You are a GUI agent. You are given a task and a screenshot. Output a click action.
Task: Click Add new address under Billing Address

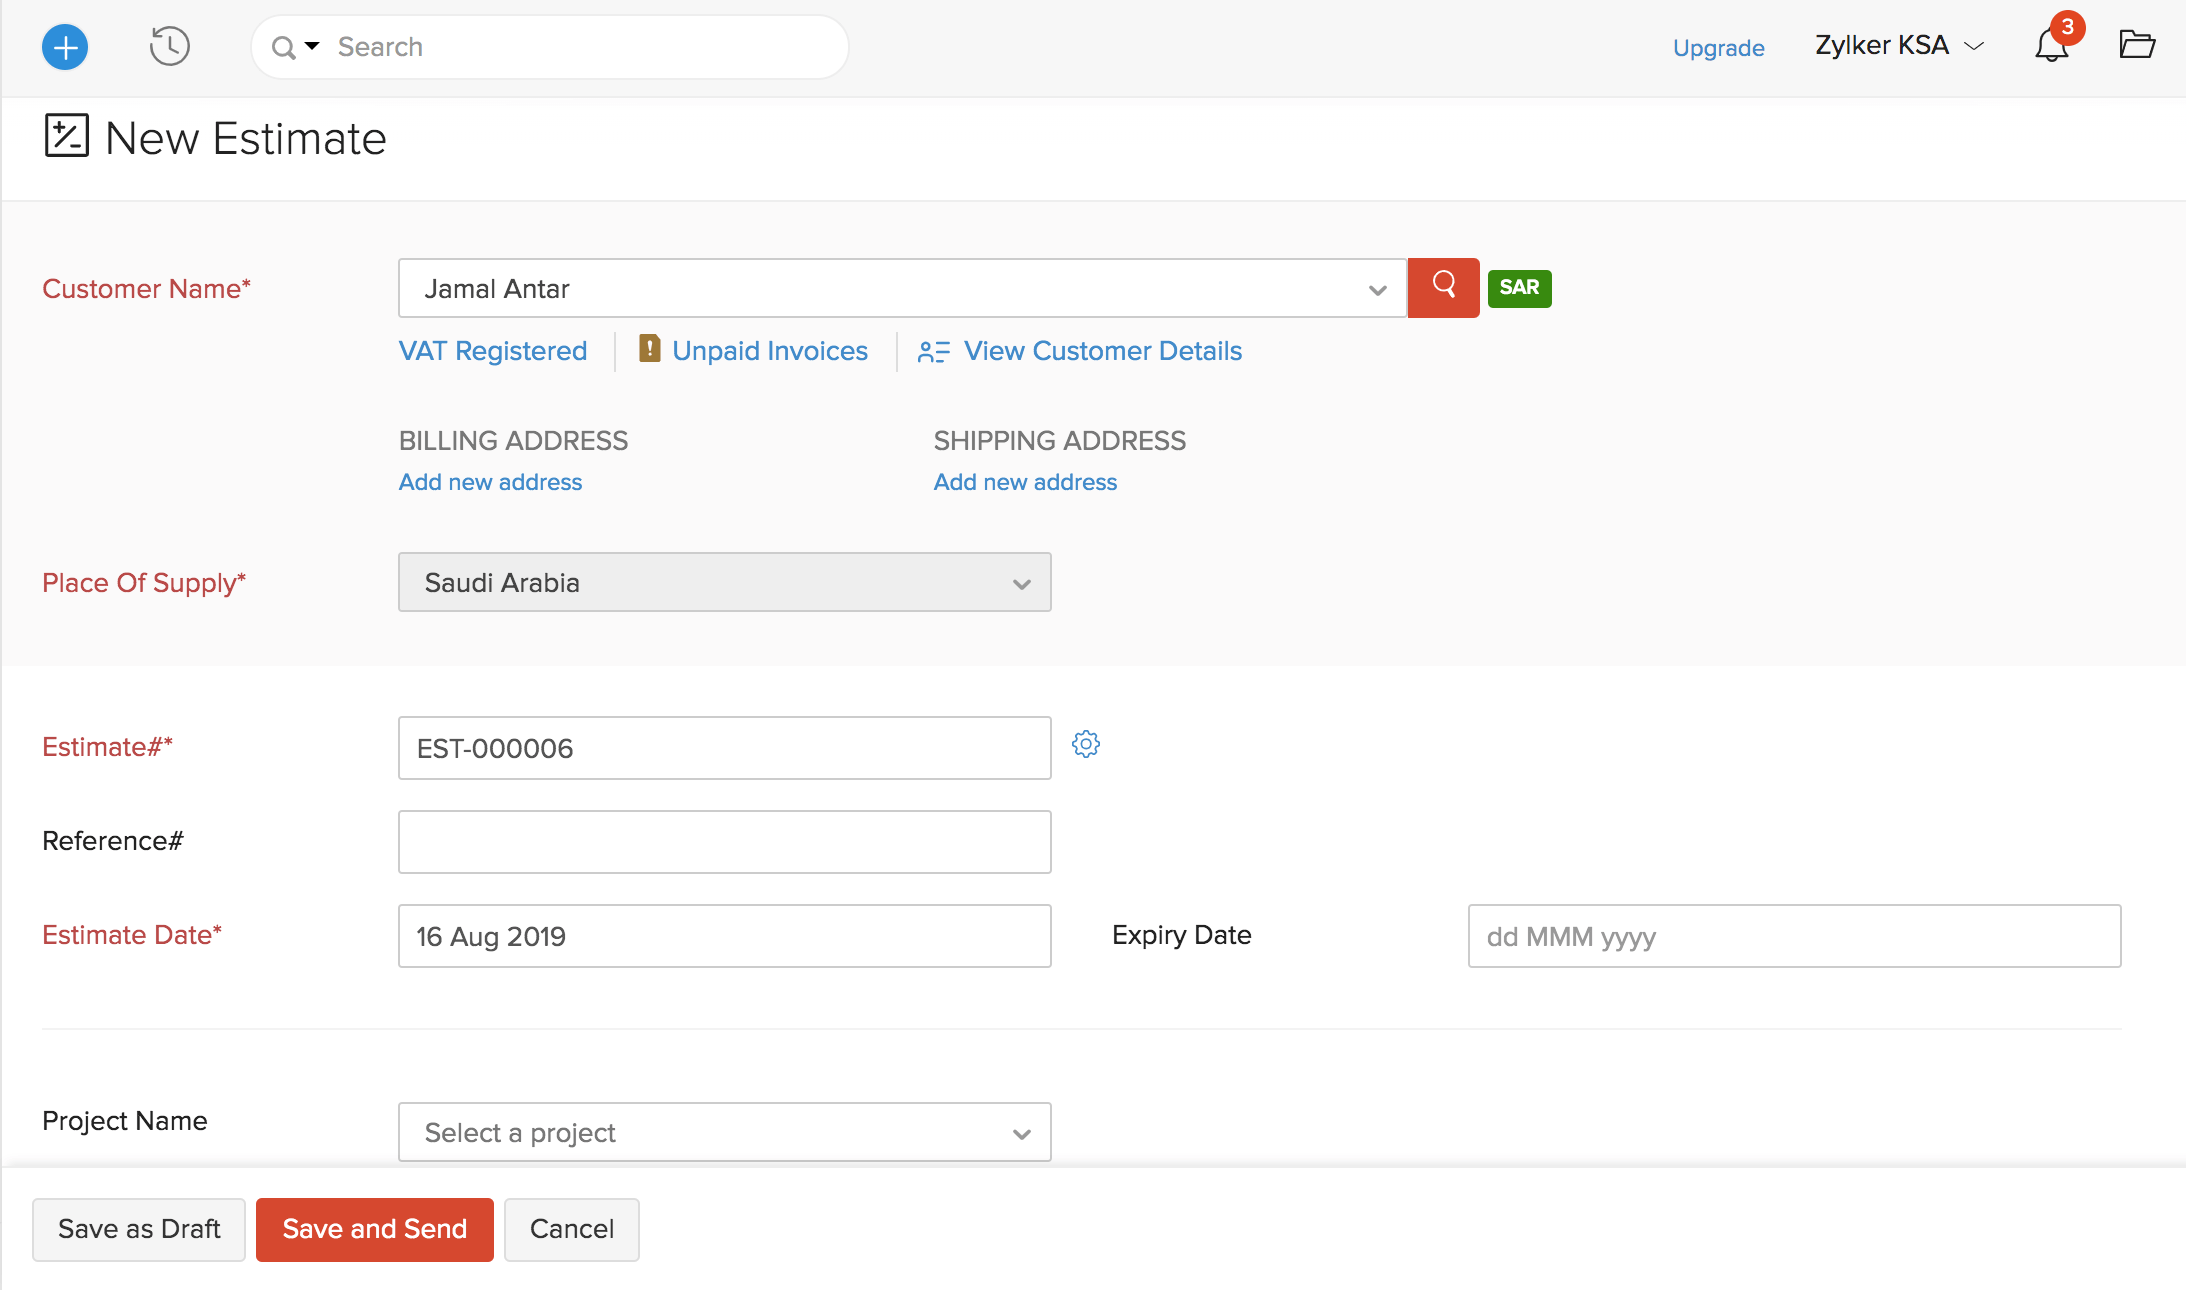490,482
